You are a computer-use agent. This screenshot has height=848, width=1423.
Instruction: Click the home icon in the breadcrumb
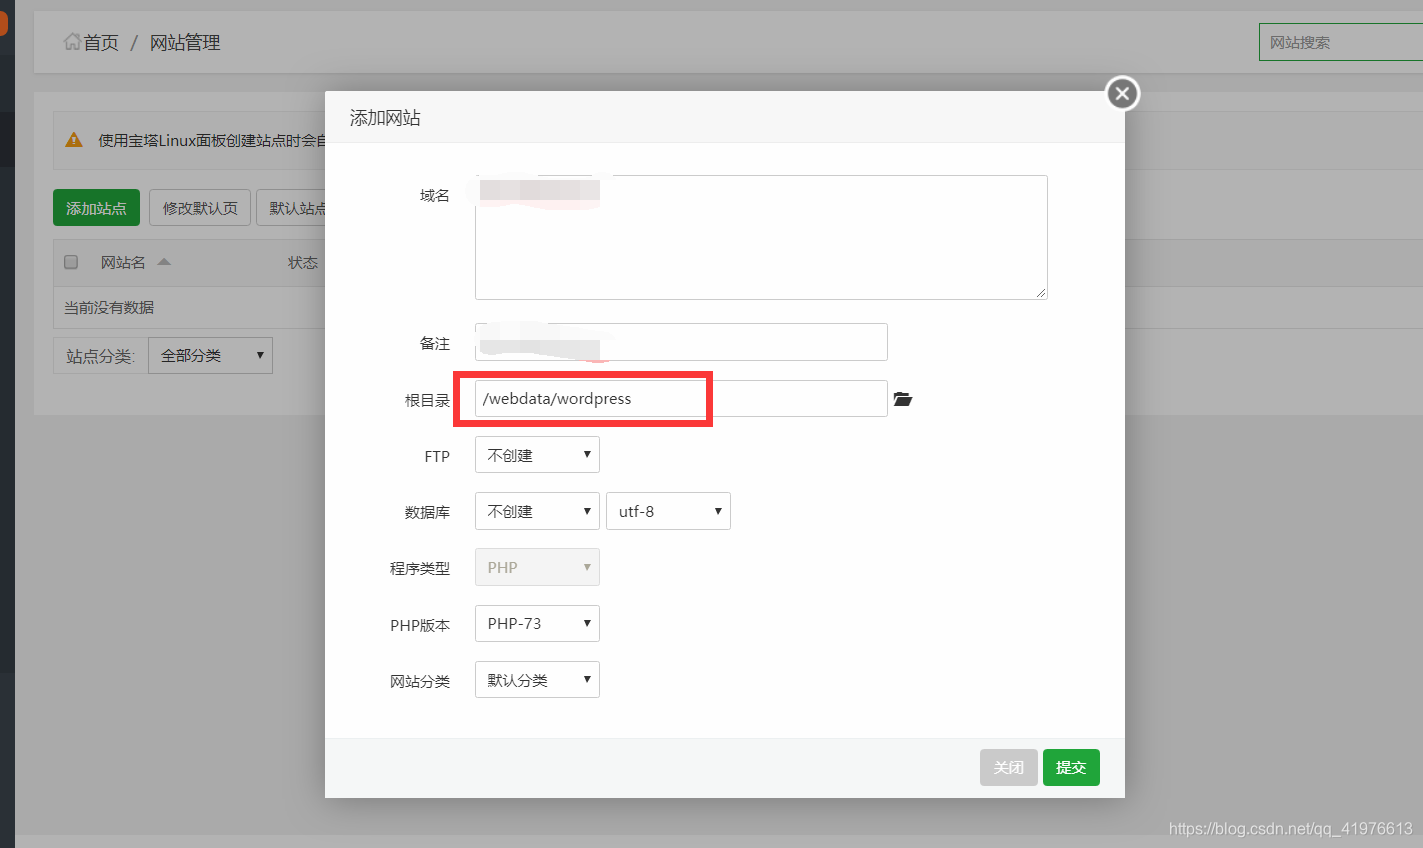point(72,42)
